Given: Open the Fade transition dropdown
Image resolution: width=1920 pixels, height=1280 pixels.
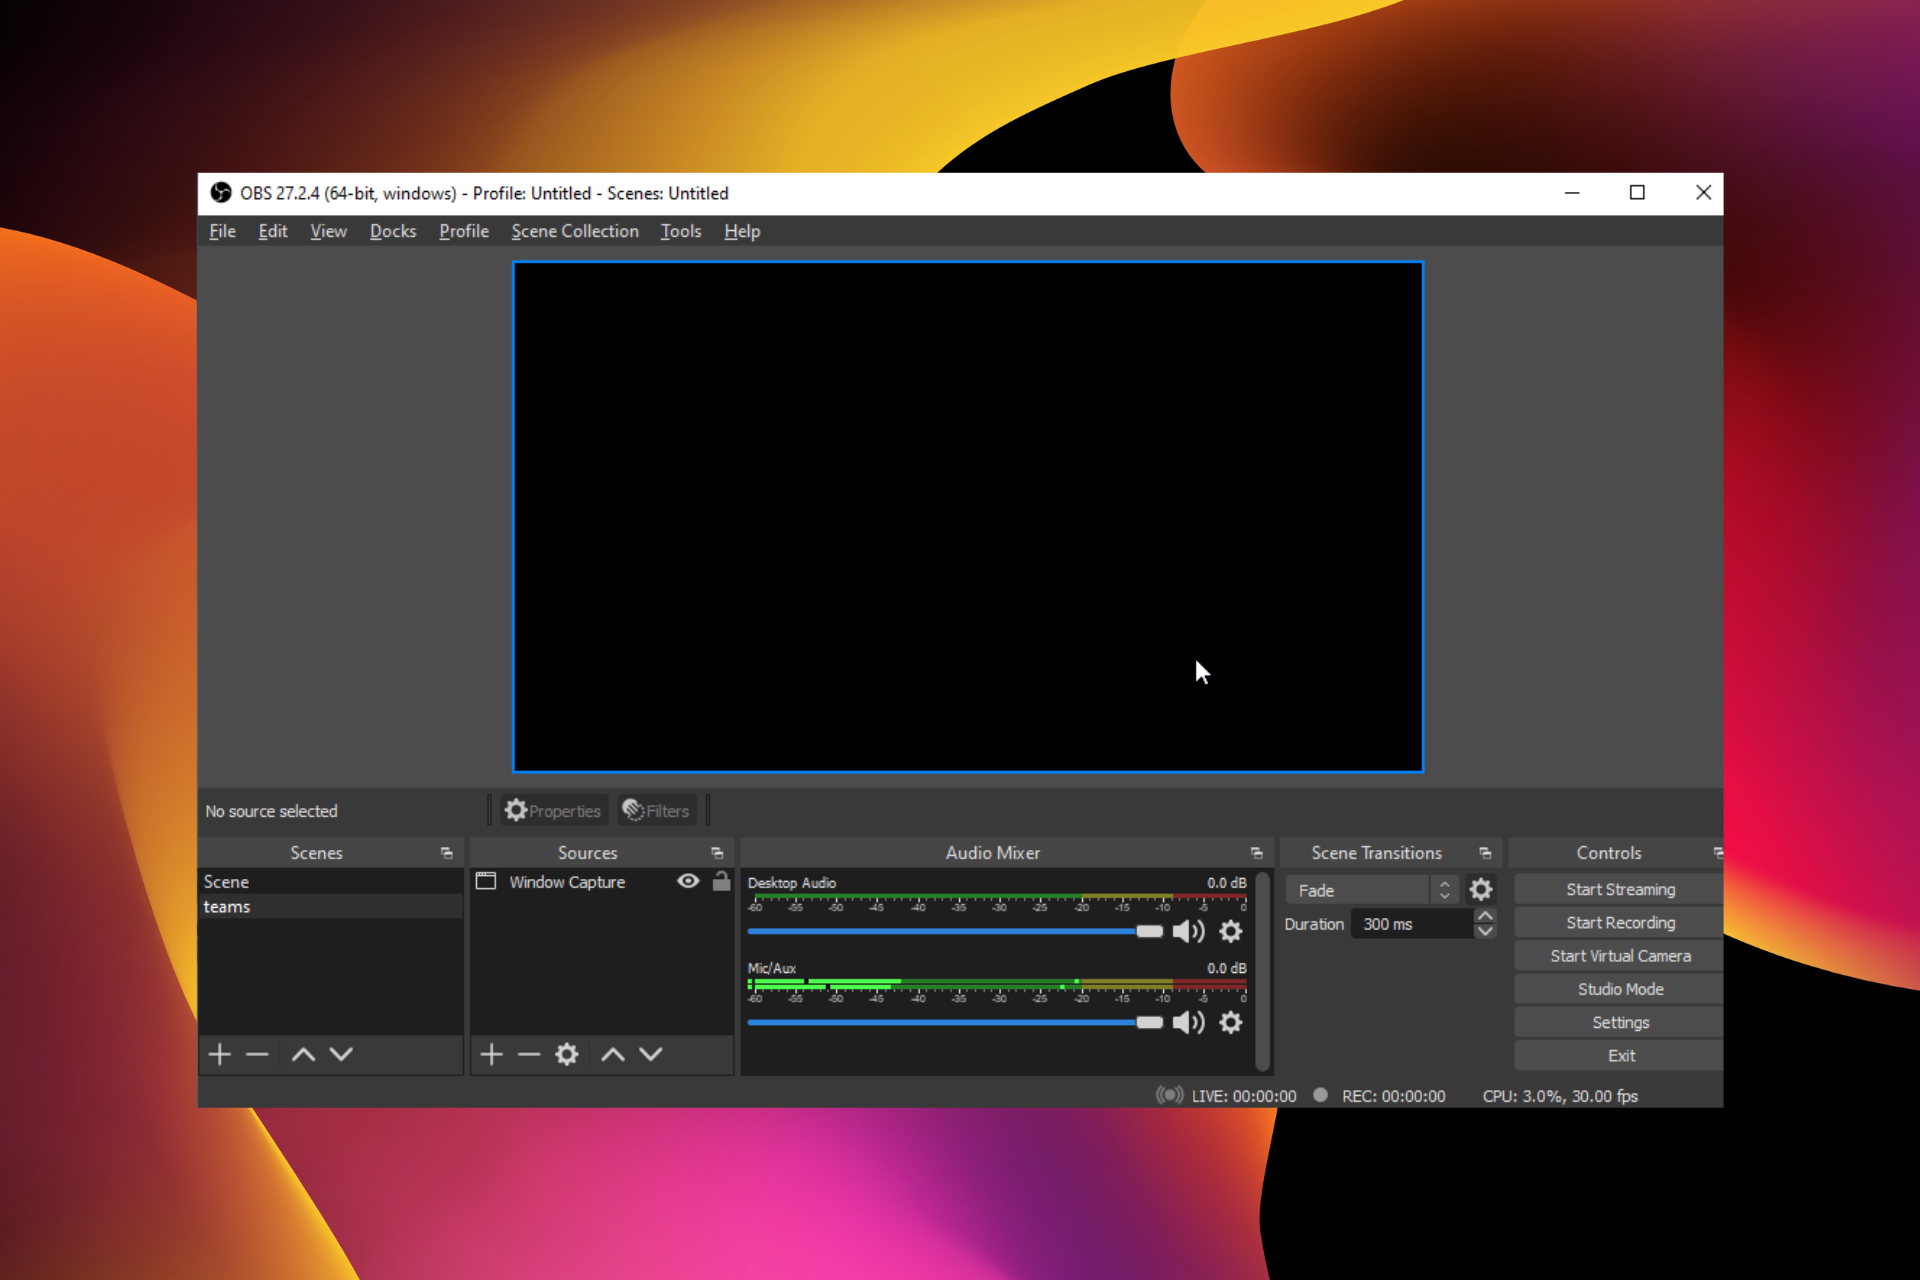Looking at the screenshot, I should tap(1371, 890).
